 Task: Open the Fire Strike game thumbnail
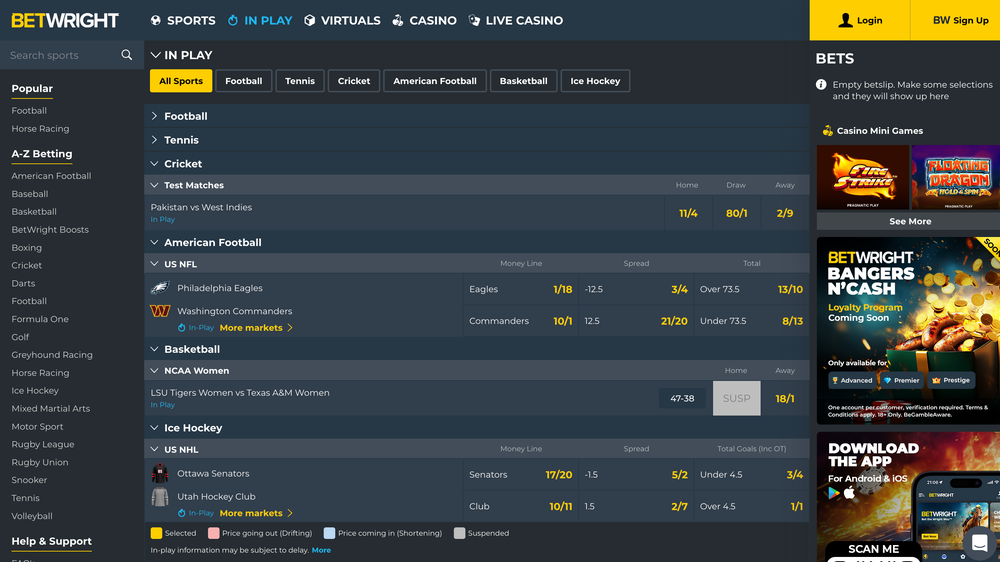tap(863, 177)
